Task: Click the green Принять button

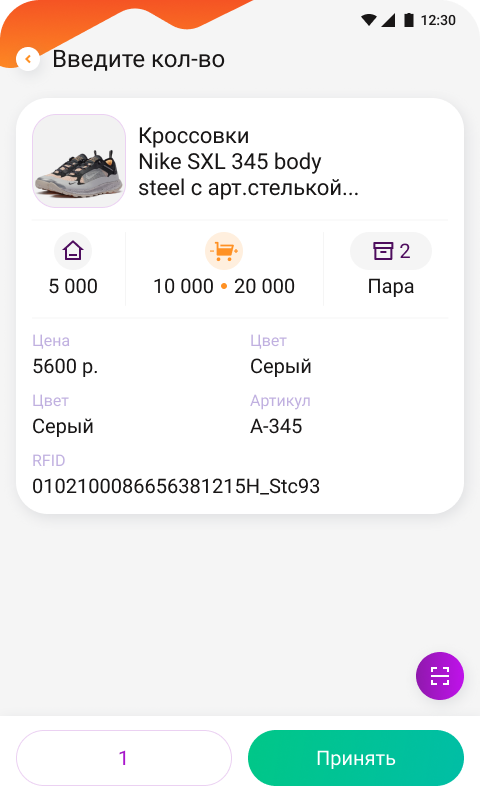Action: tap(356, 758)
